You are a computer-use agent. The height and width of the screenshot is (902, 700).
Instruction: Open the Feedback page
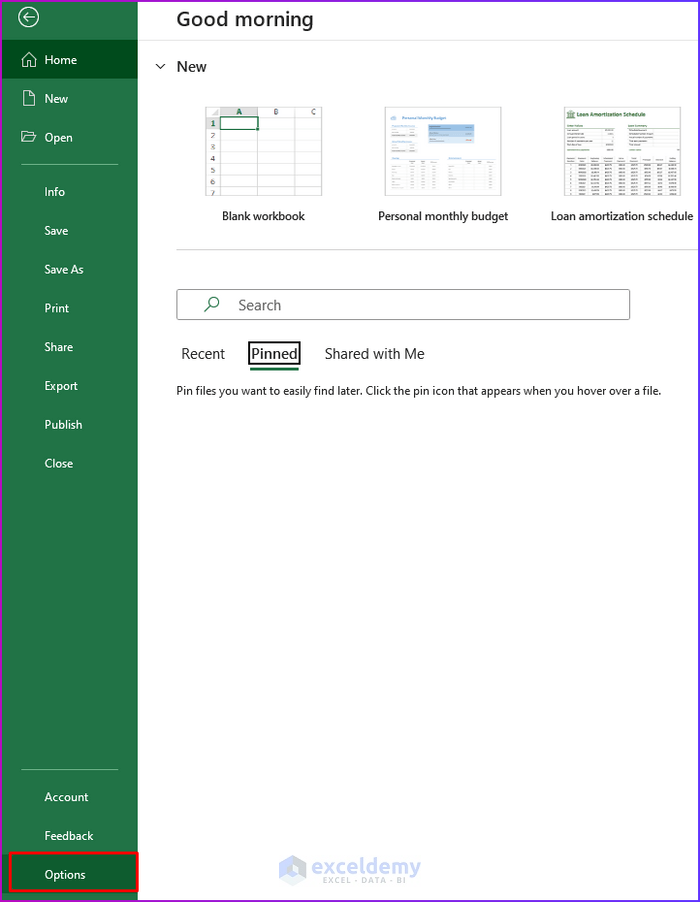(68, 836)
